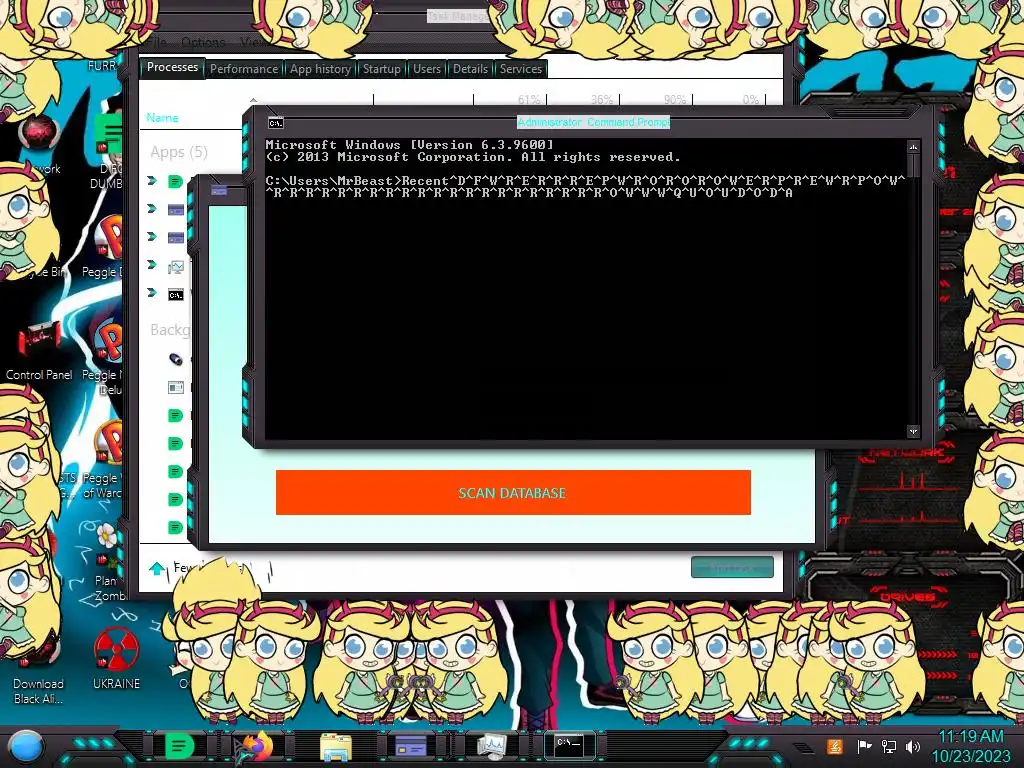This screenshot has width=1024, height=768.
Task: Click the Fewer details up-arrow icon
Action: pos(157,568)
